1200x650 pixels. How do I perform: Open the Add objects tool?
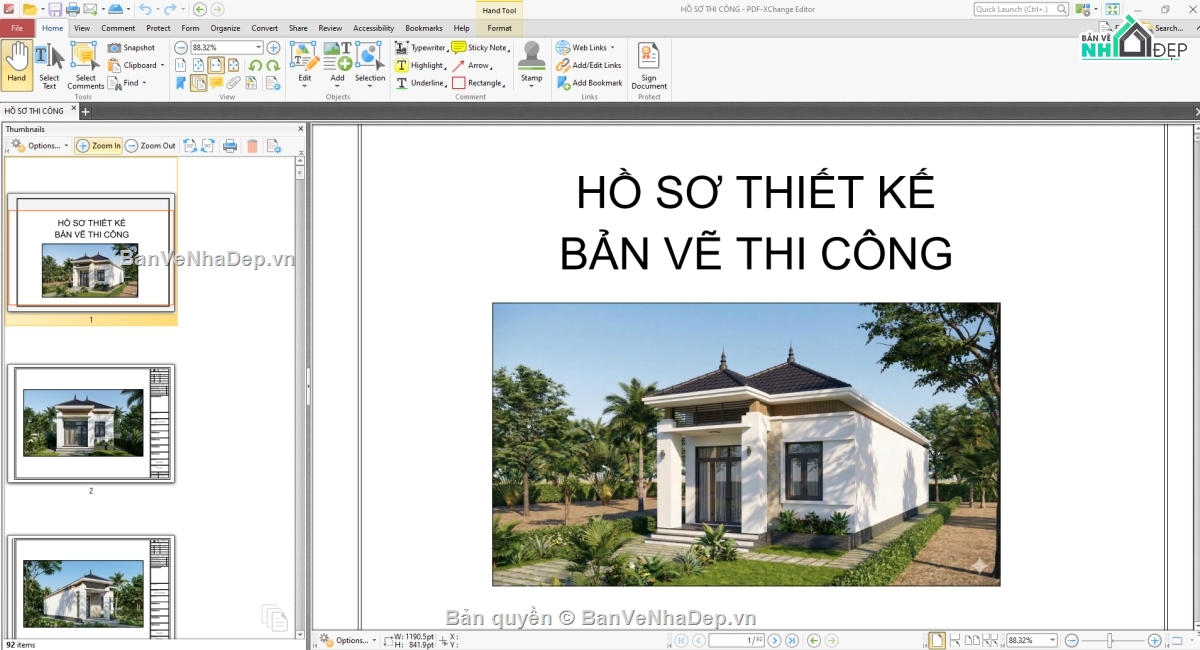337,64
